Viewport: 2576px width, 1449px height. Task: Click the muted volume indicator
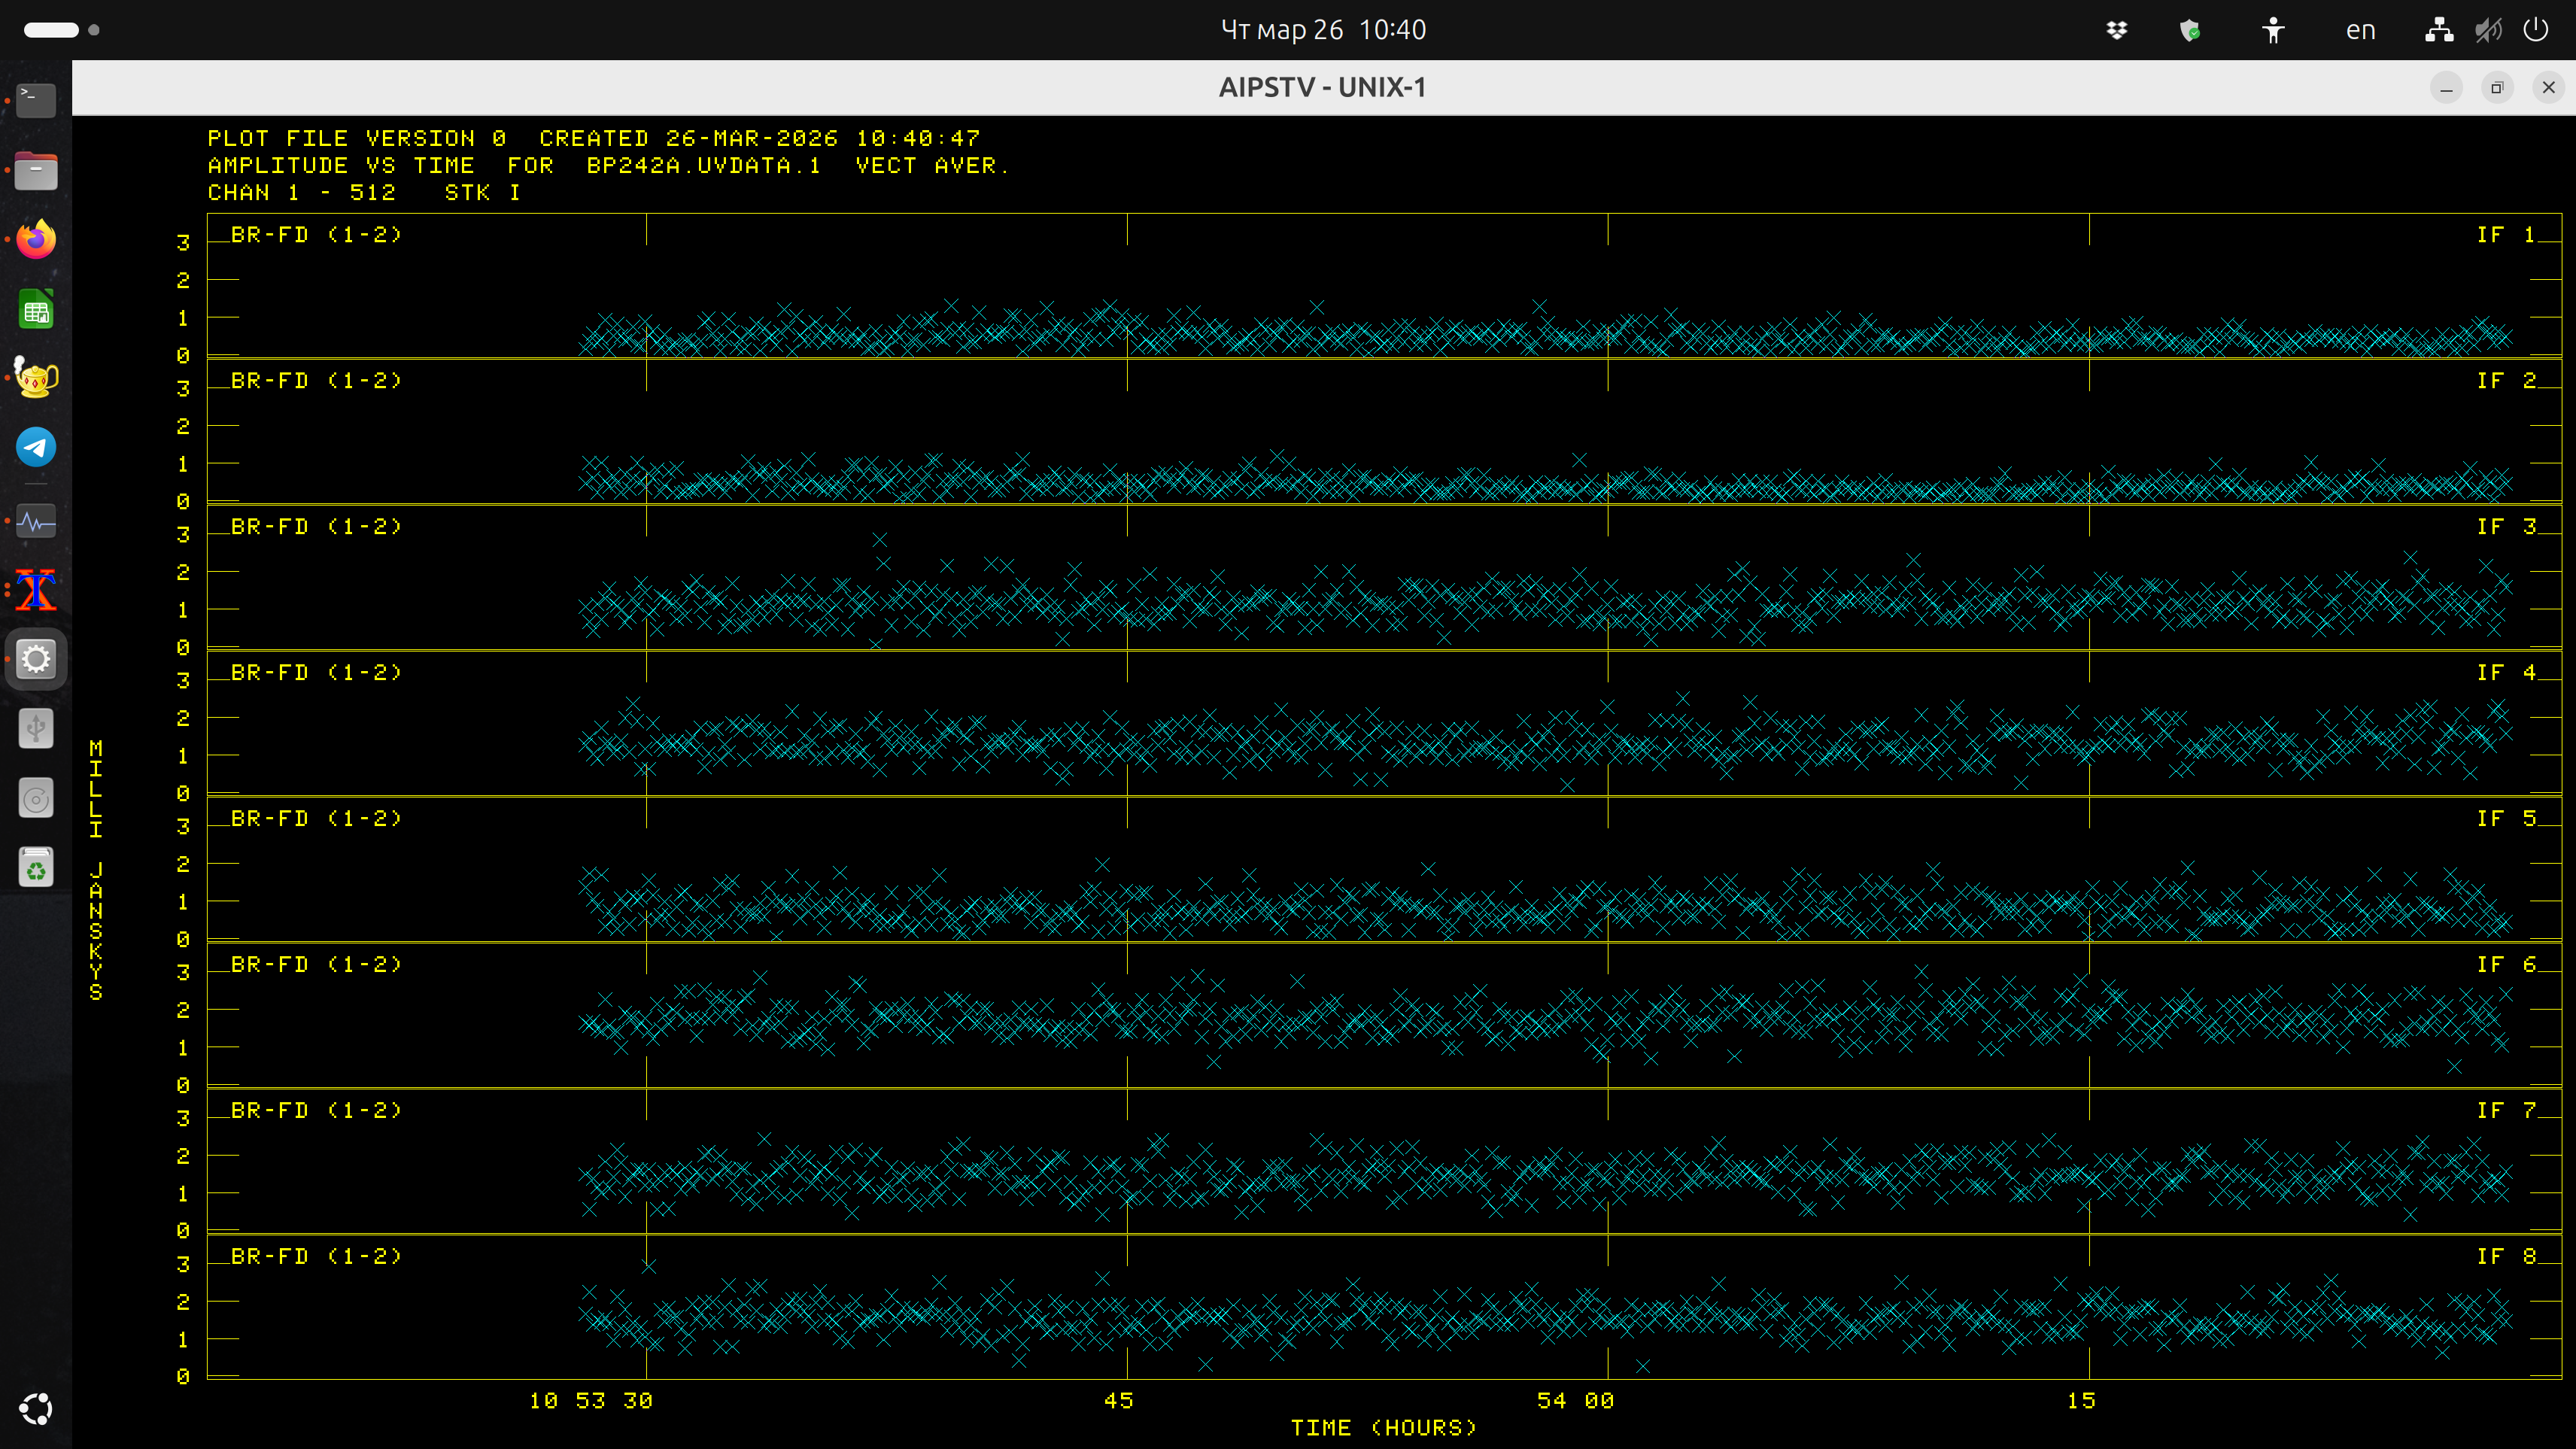coord(2488,30)
